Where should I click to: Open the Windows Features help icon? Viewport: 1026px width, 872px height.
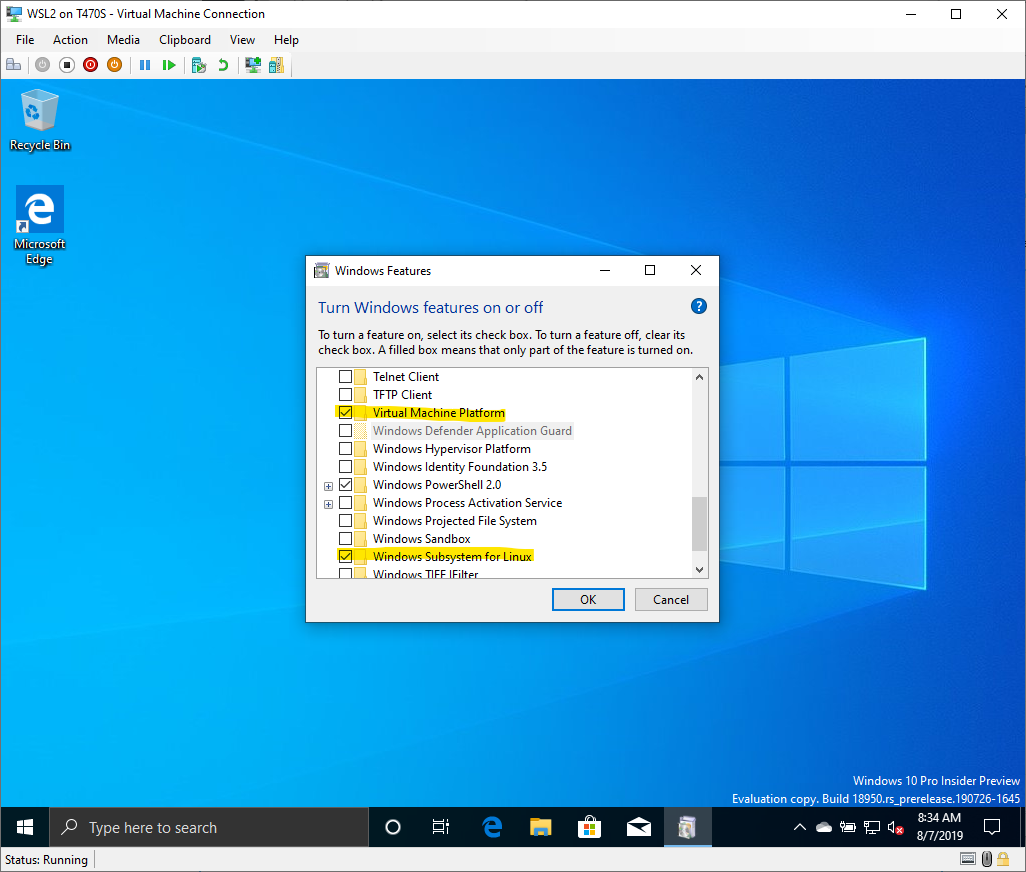pos(699,307)
